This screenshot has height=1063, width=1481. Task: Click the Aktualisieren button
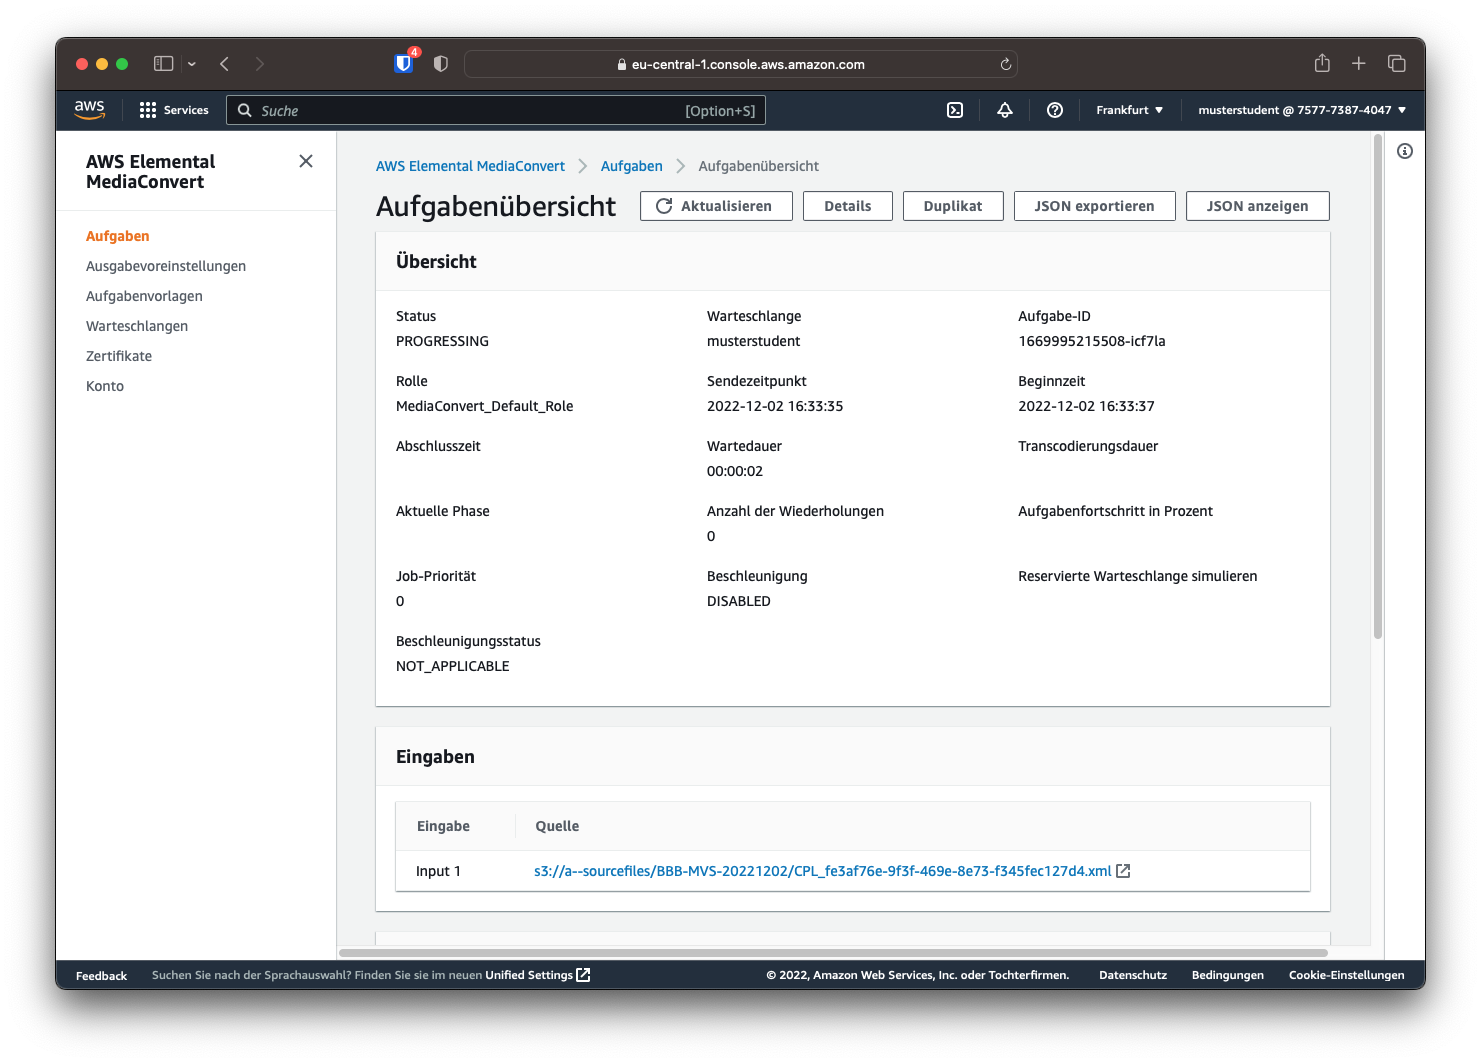(x=716, y=206)
